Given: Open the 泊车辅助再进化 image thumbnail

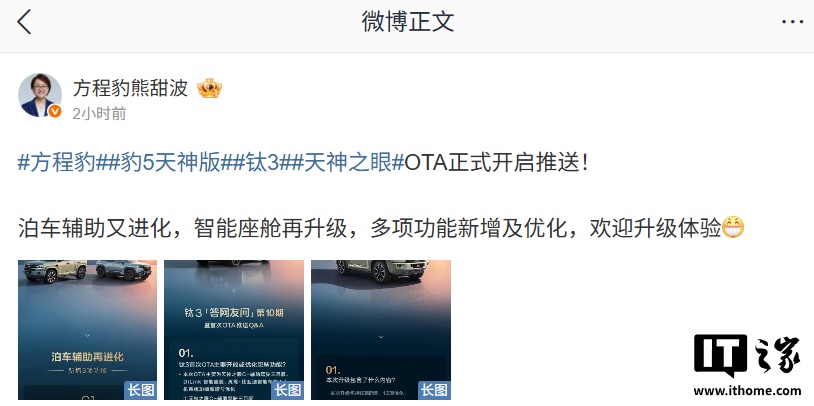Looking at the screenshot, I should (x=87, y=330).
